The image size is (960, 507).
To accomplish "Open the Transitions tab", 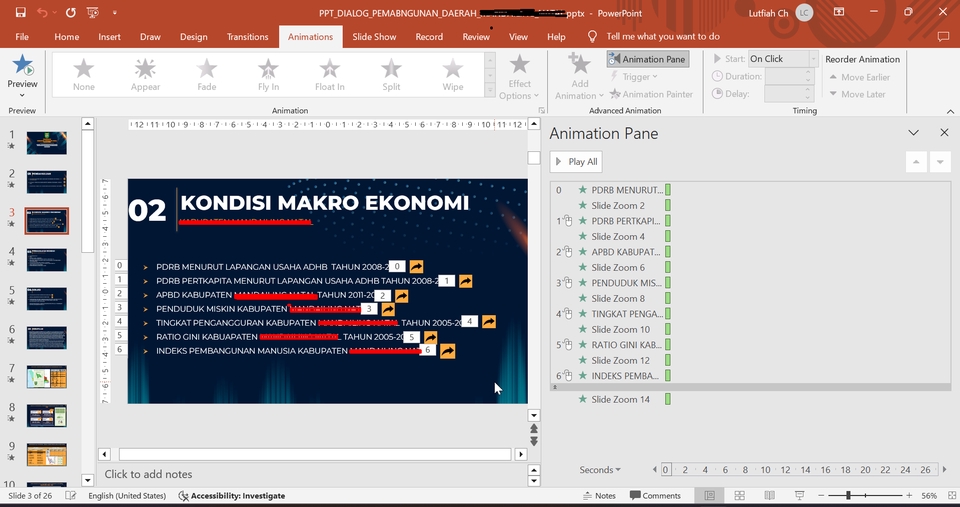I will [x=247, y=37].
